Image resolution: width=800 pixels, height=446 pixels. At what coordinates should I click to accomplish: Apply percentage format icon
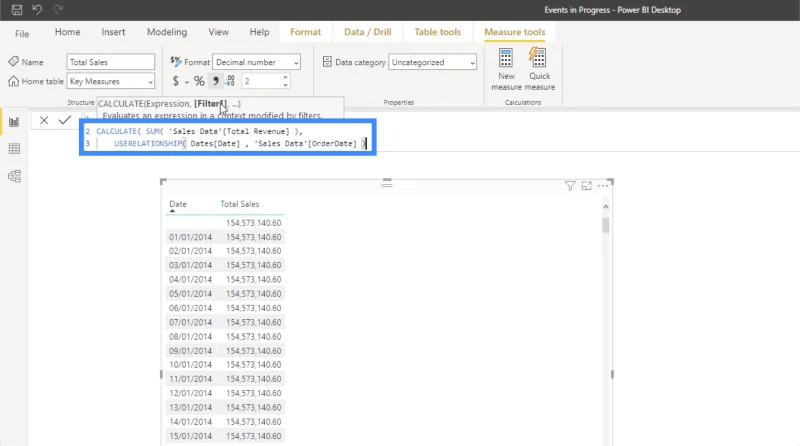[x=199, y=81]
